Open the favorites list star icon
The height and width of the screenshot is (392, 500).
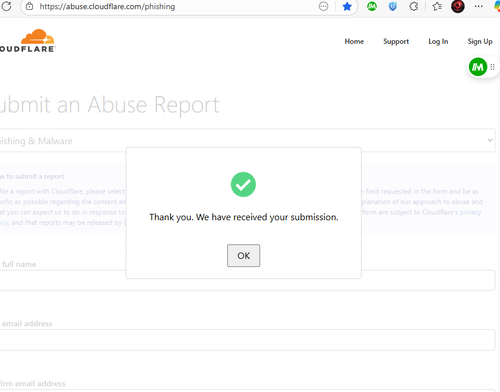tap(437, 6)
